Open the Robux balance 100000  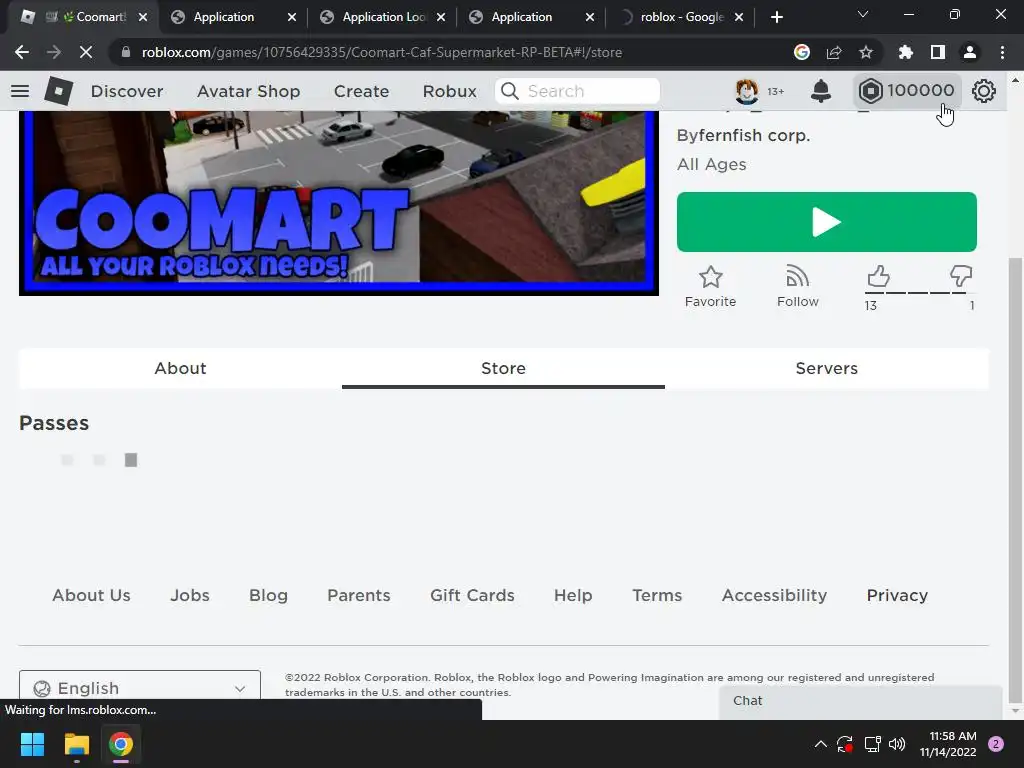tap(906, 91)
